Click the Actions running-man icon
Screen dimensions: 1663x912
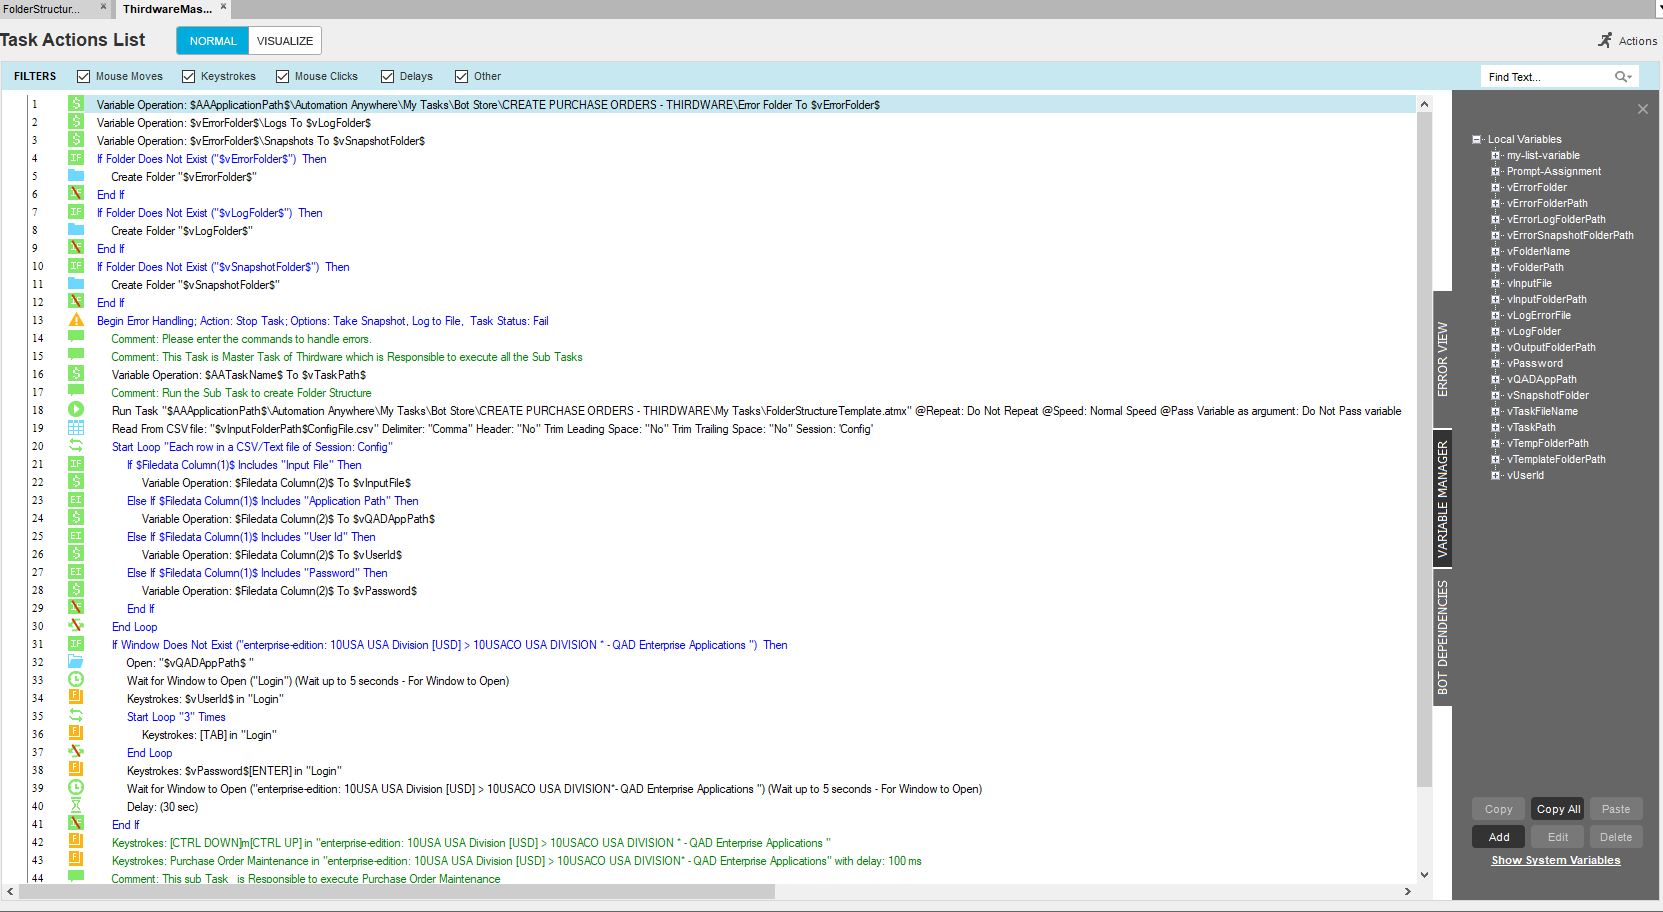(x=1605, y=40)
